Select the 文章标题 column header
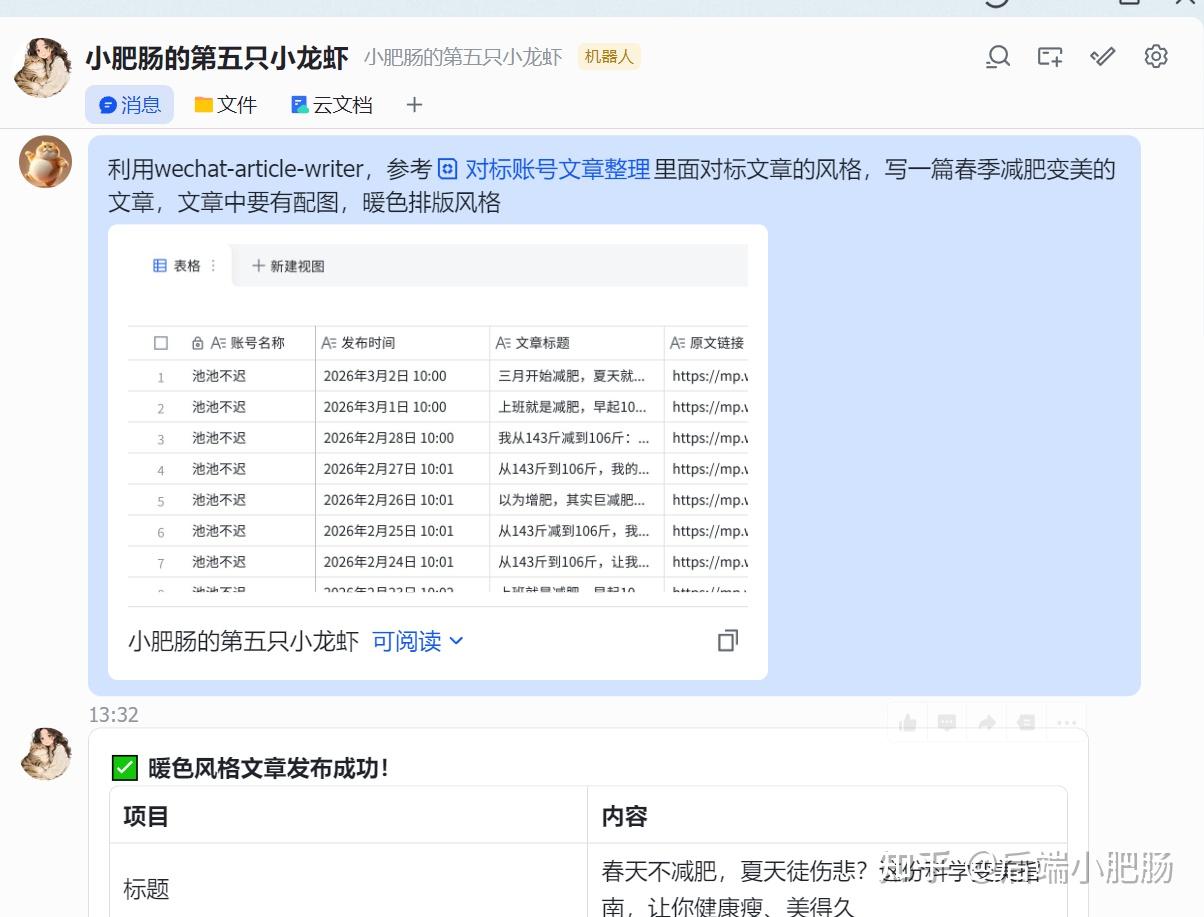 coord(542,343)
